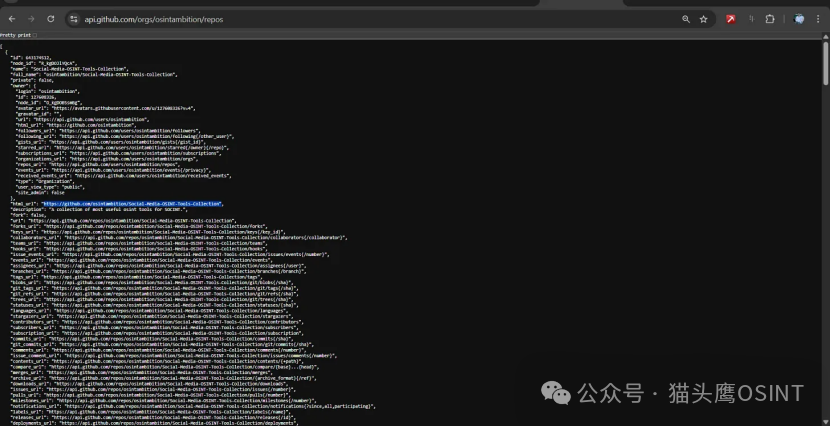Click the "compare_url" line text
830x426 pixels.
pyautogui.click(x=165, y=367)
